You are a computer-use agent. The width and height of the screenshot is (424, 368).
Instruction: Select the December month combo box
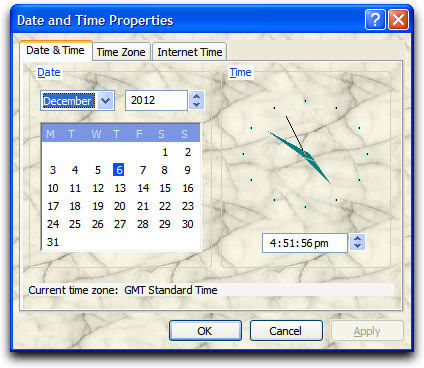[77, 100]
